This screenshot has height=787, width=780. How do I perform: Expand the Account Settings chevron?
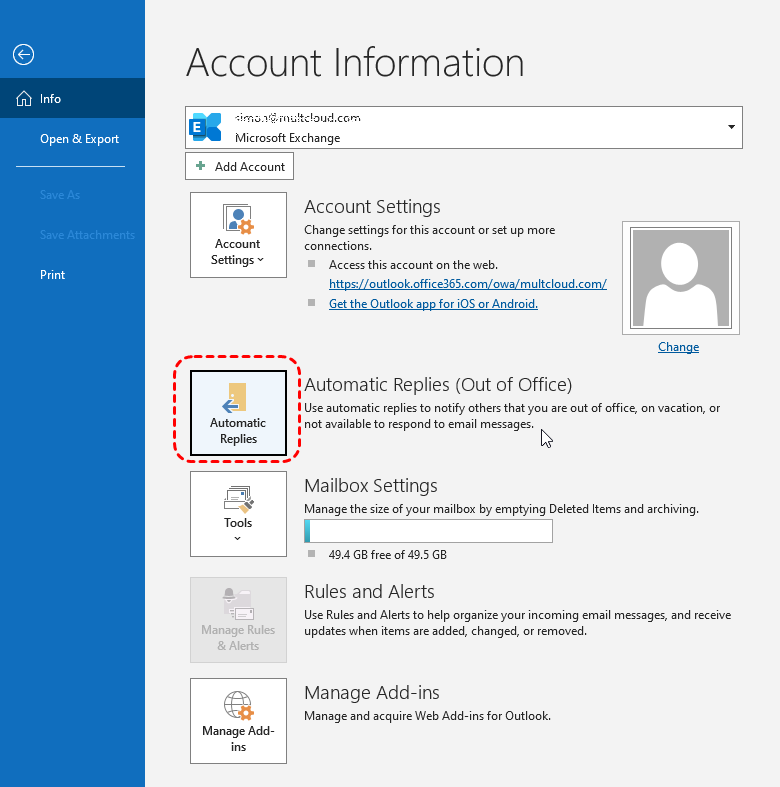261,261
